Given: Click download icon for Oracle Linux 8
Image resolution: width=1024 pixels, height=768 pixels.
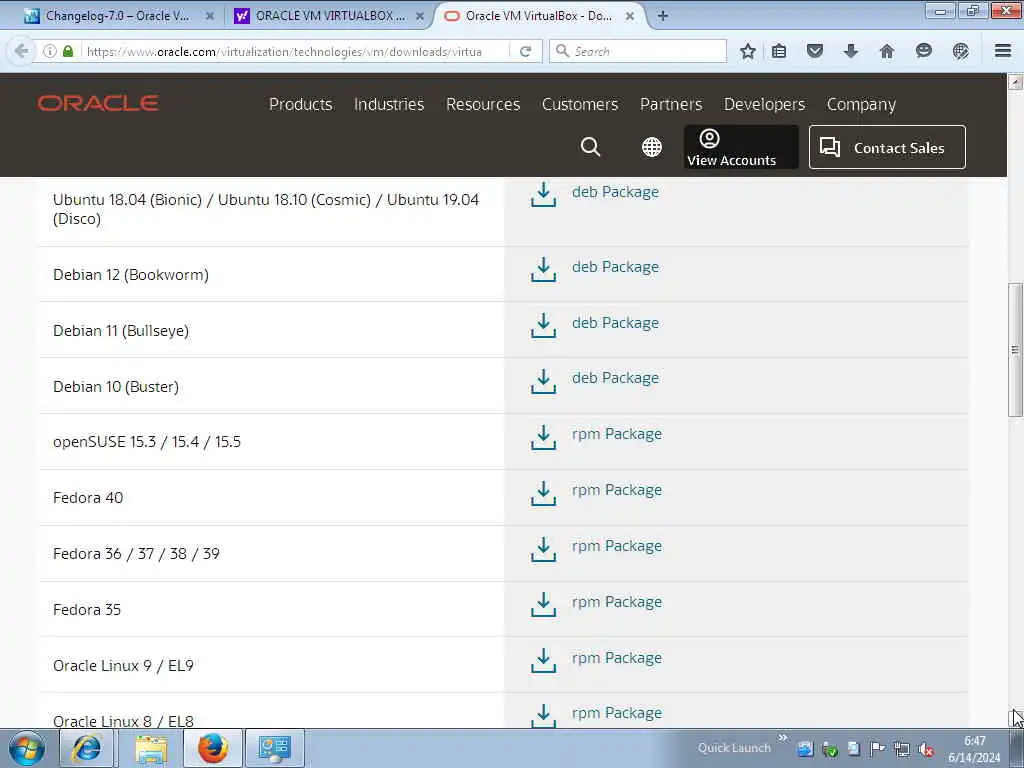Looking at the screenshot, I should click(x=543, y=716).
